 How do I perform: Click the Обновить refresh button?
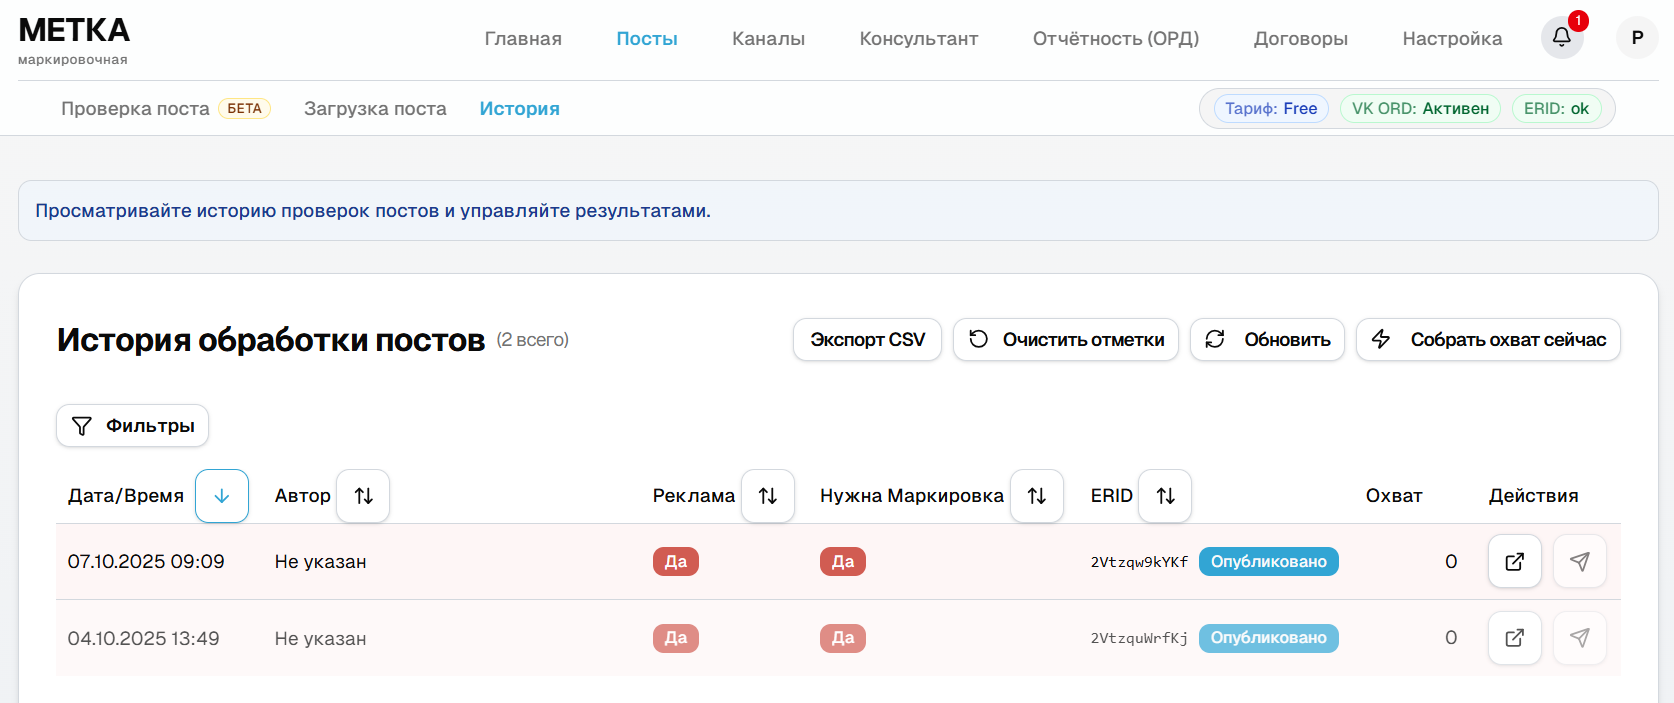(x=1267, y=340)
